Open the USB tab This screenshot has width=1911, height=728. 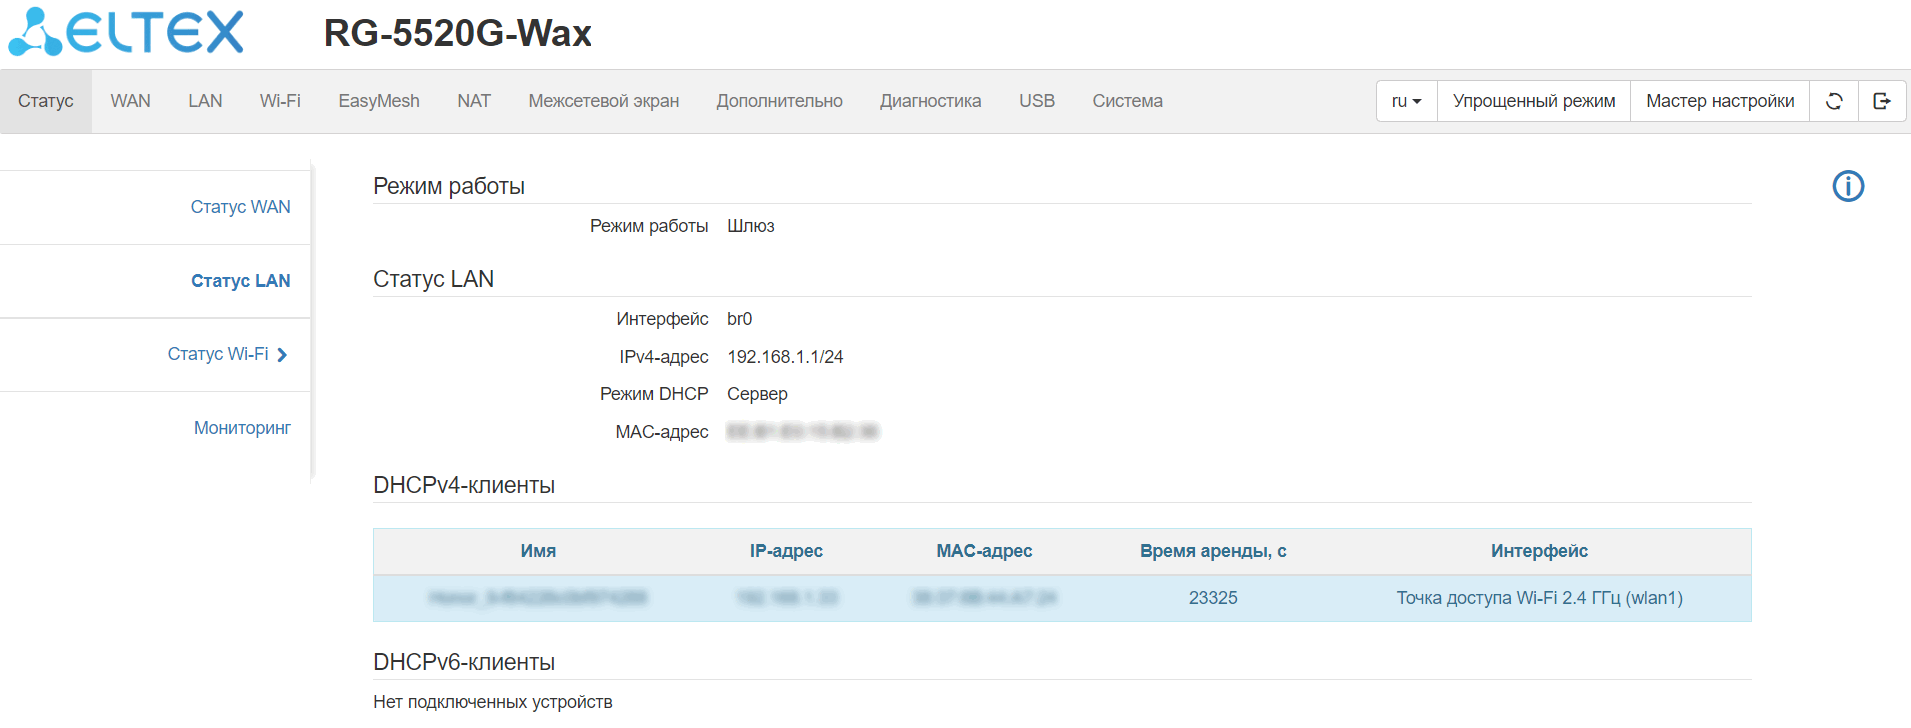(1037, 101)
